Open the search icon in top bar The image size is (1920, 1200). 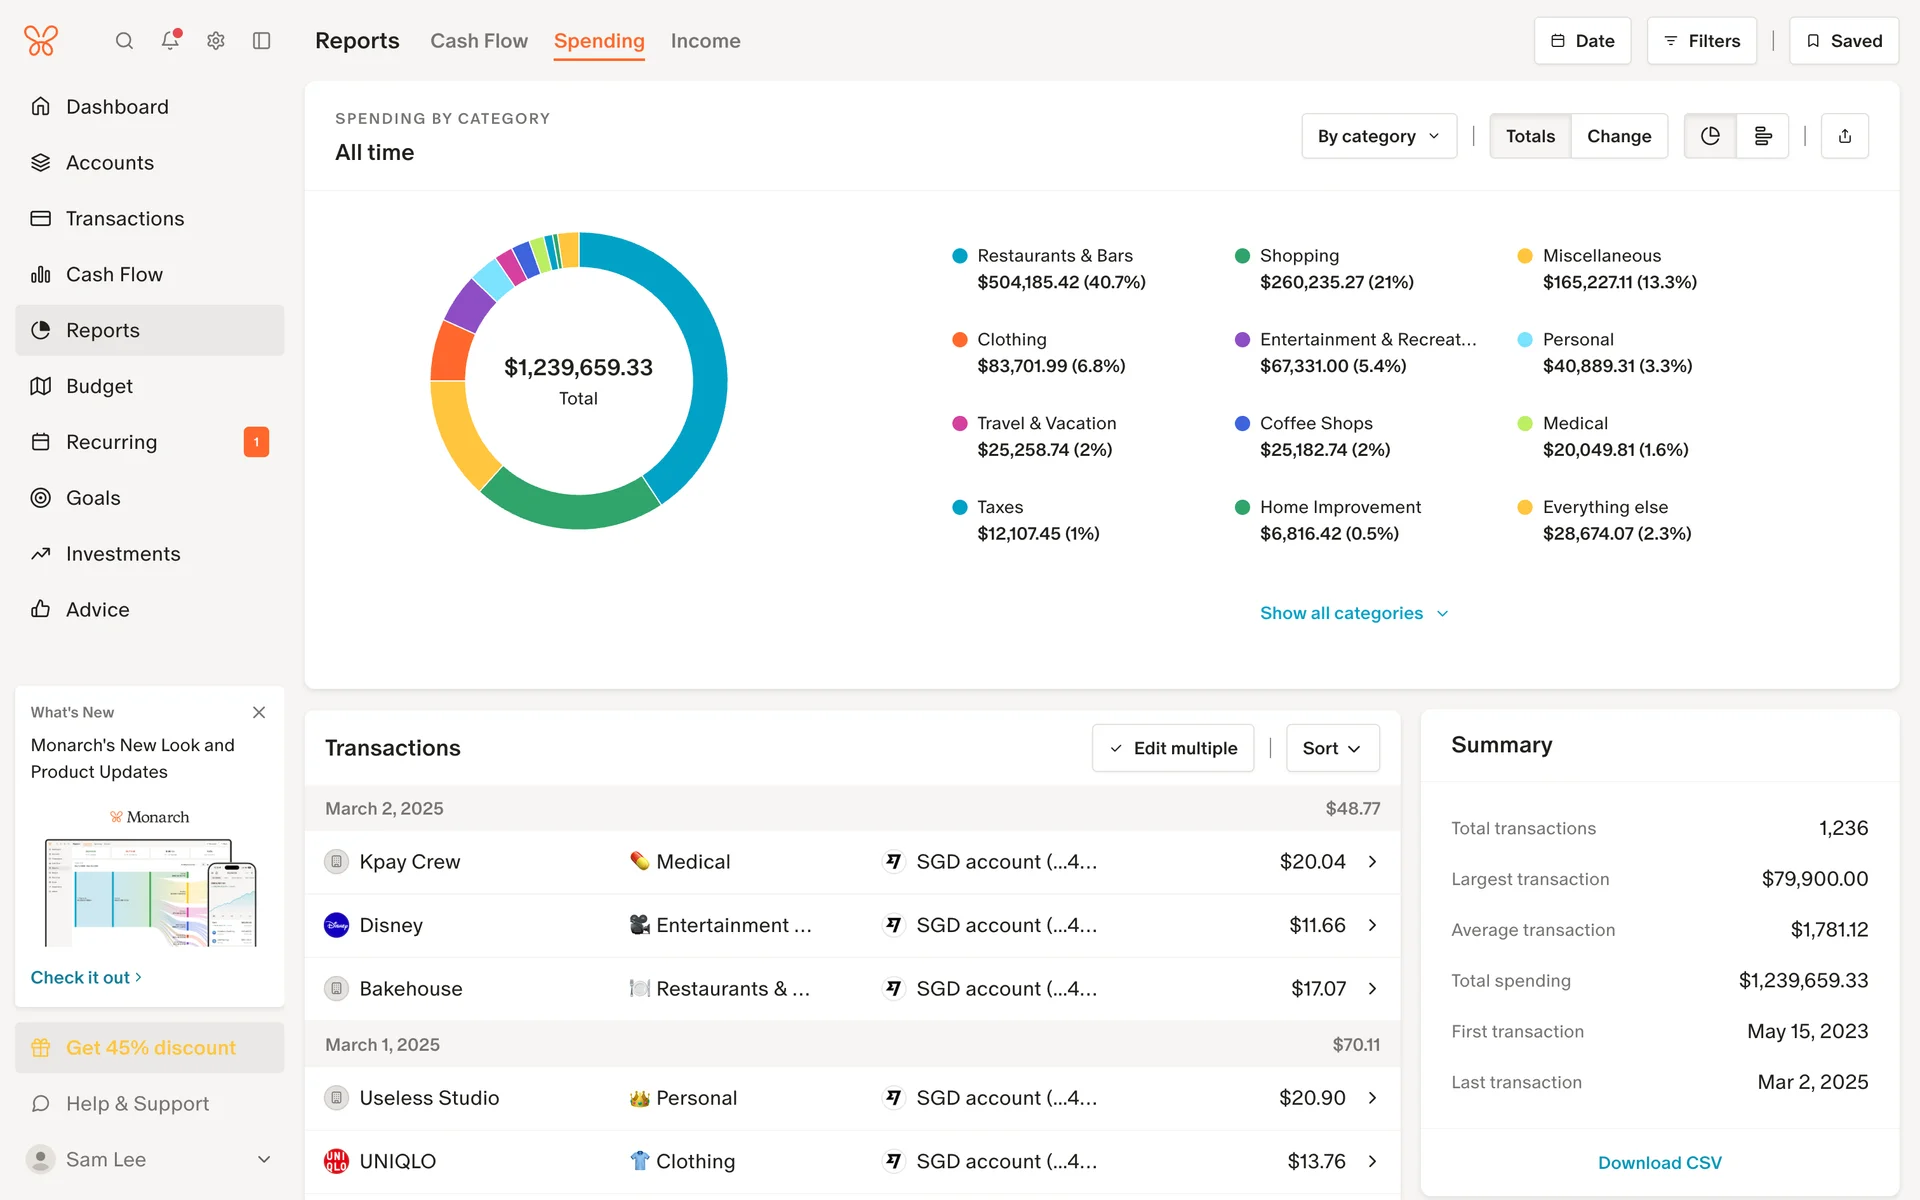pos(124,41)
